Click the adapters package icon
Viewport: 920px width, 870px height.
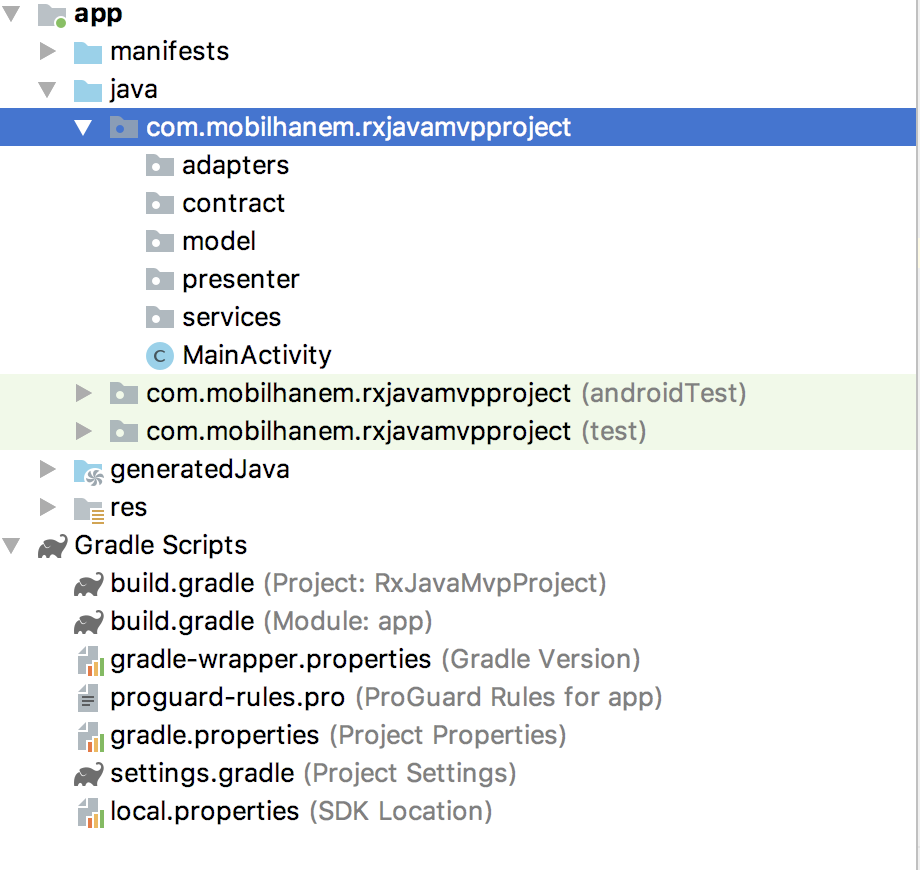point(160,165)
